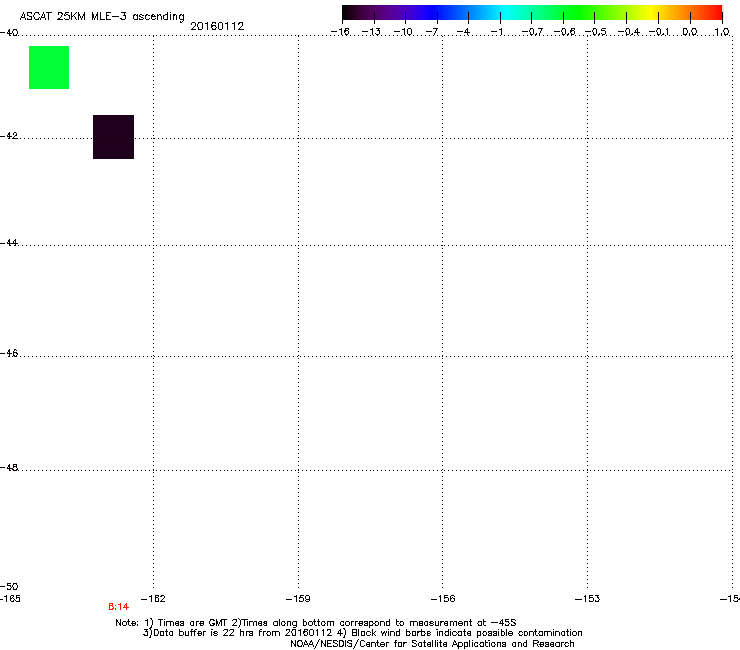740x650 pixels.
Task: Click the -42 latitude axis label
Action: pyautogui.click(x=9, y=136)
